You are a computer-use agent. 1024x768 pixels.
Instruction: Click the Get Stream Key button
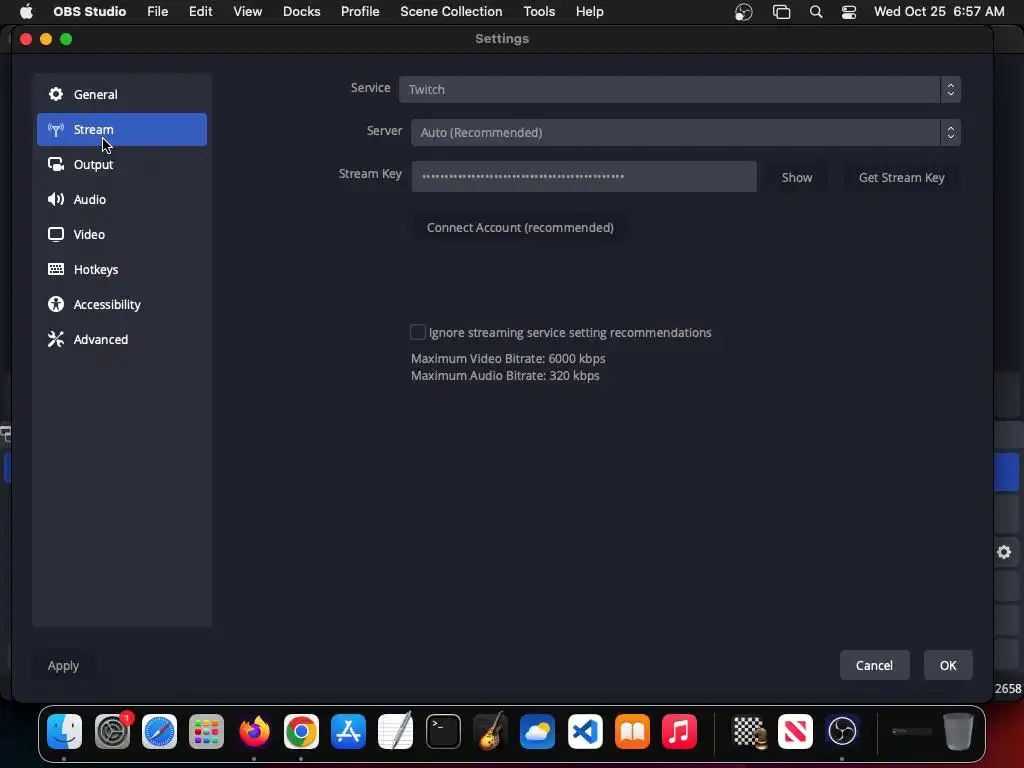(901, 178)
